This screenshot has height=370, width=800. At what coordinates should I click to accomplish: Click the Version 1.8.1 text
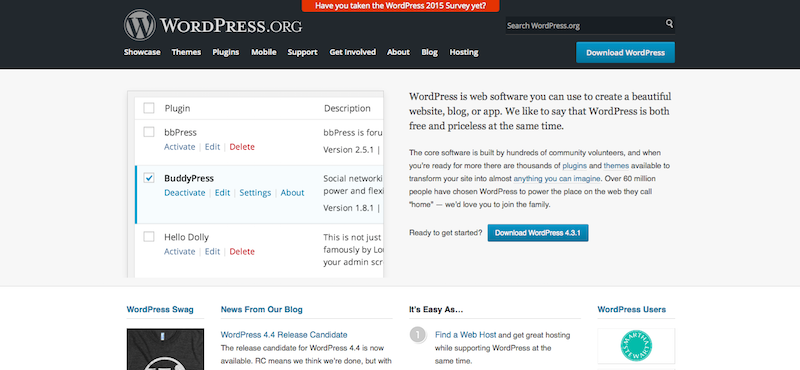pyautogui.click(x=349, y=208)
